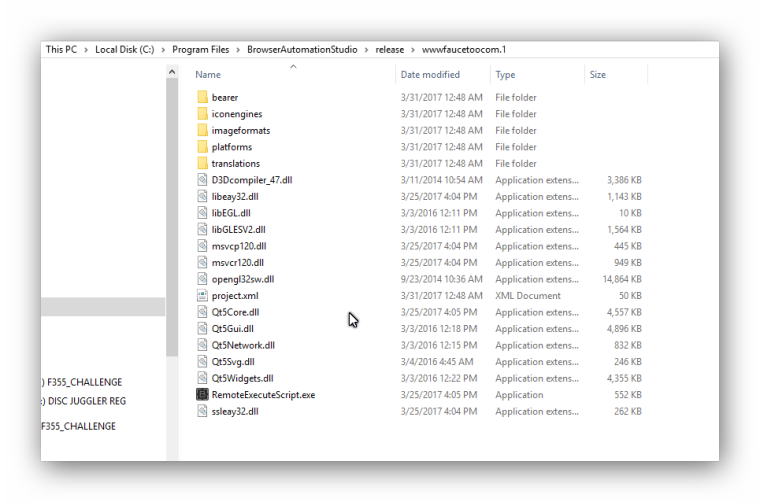Screen dimensions: 760x502
Task: Expand breadcrumb chevron after This PC
Action: point(86,50)
